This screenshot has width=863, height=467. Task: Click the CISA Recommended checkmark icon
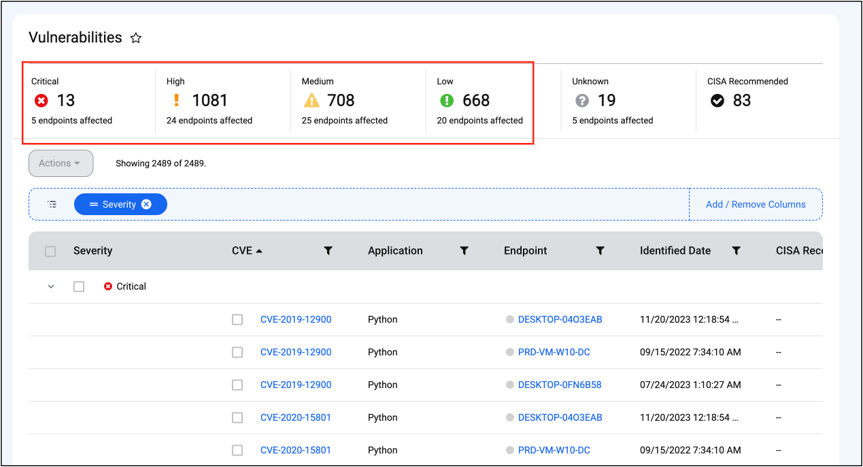pos(717,100)
